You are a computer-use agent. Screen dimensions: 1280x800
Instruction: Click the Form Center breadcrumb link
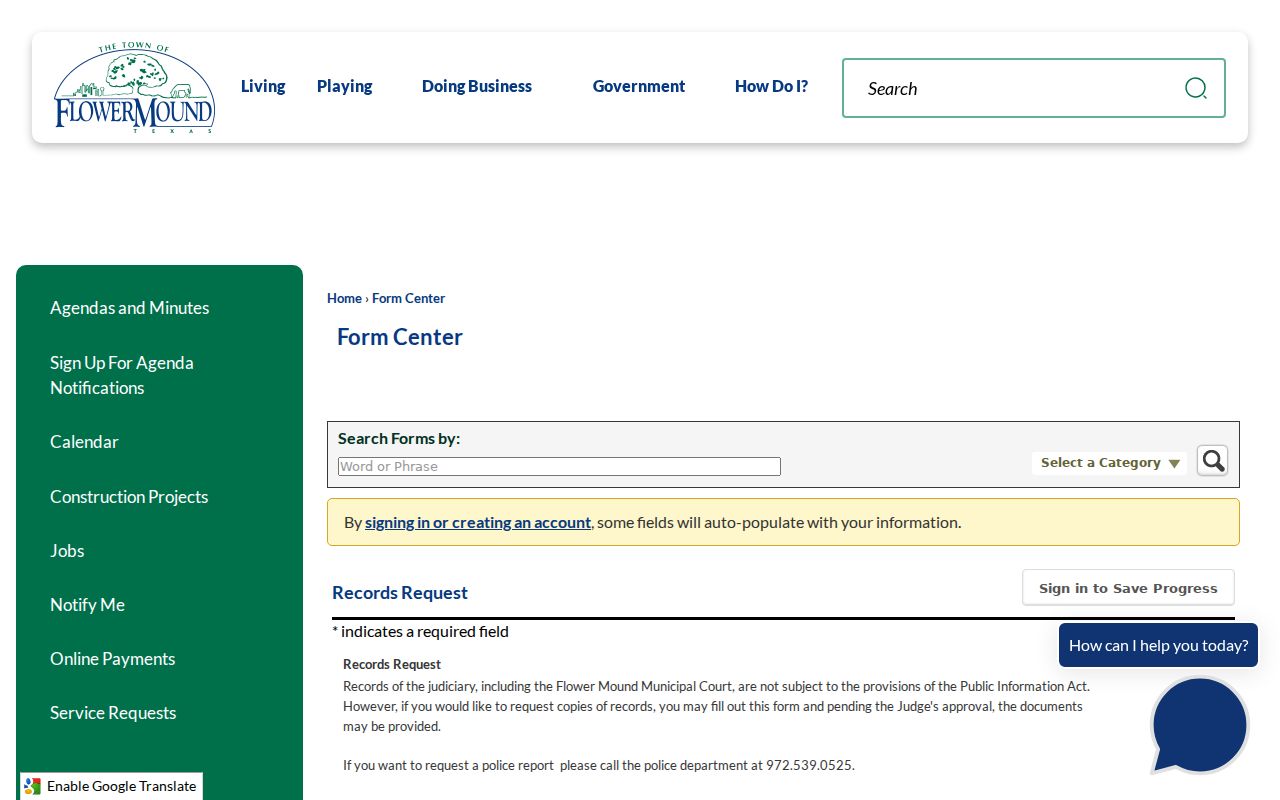(x=408, y=298)
